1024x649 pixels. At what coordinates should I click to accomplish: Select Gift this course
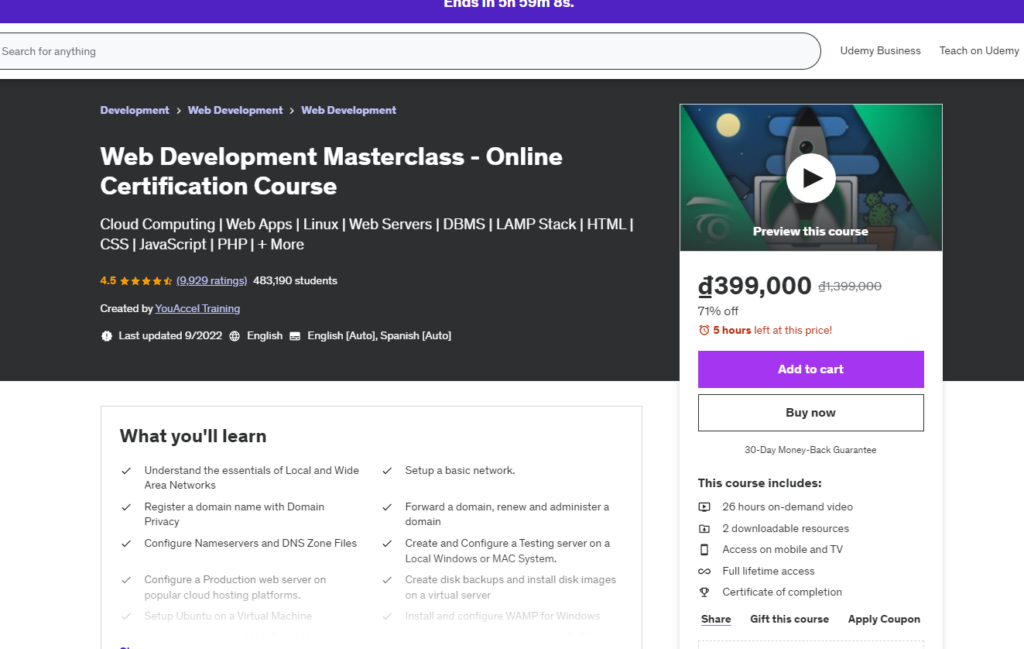click(789, 618)
